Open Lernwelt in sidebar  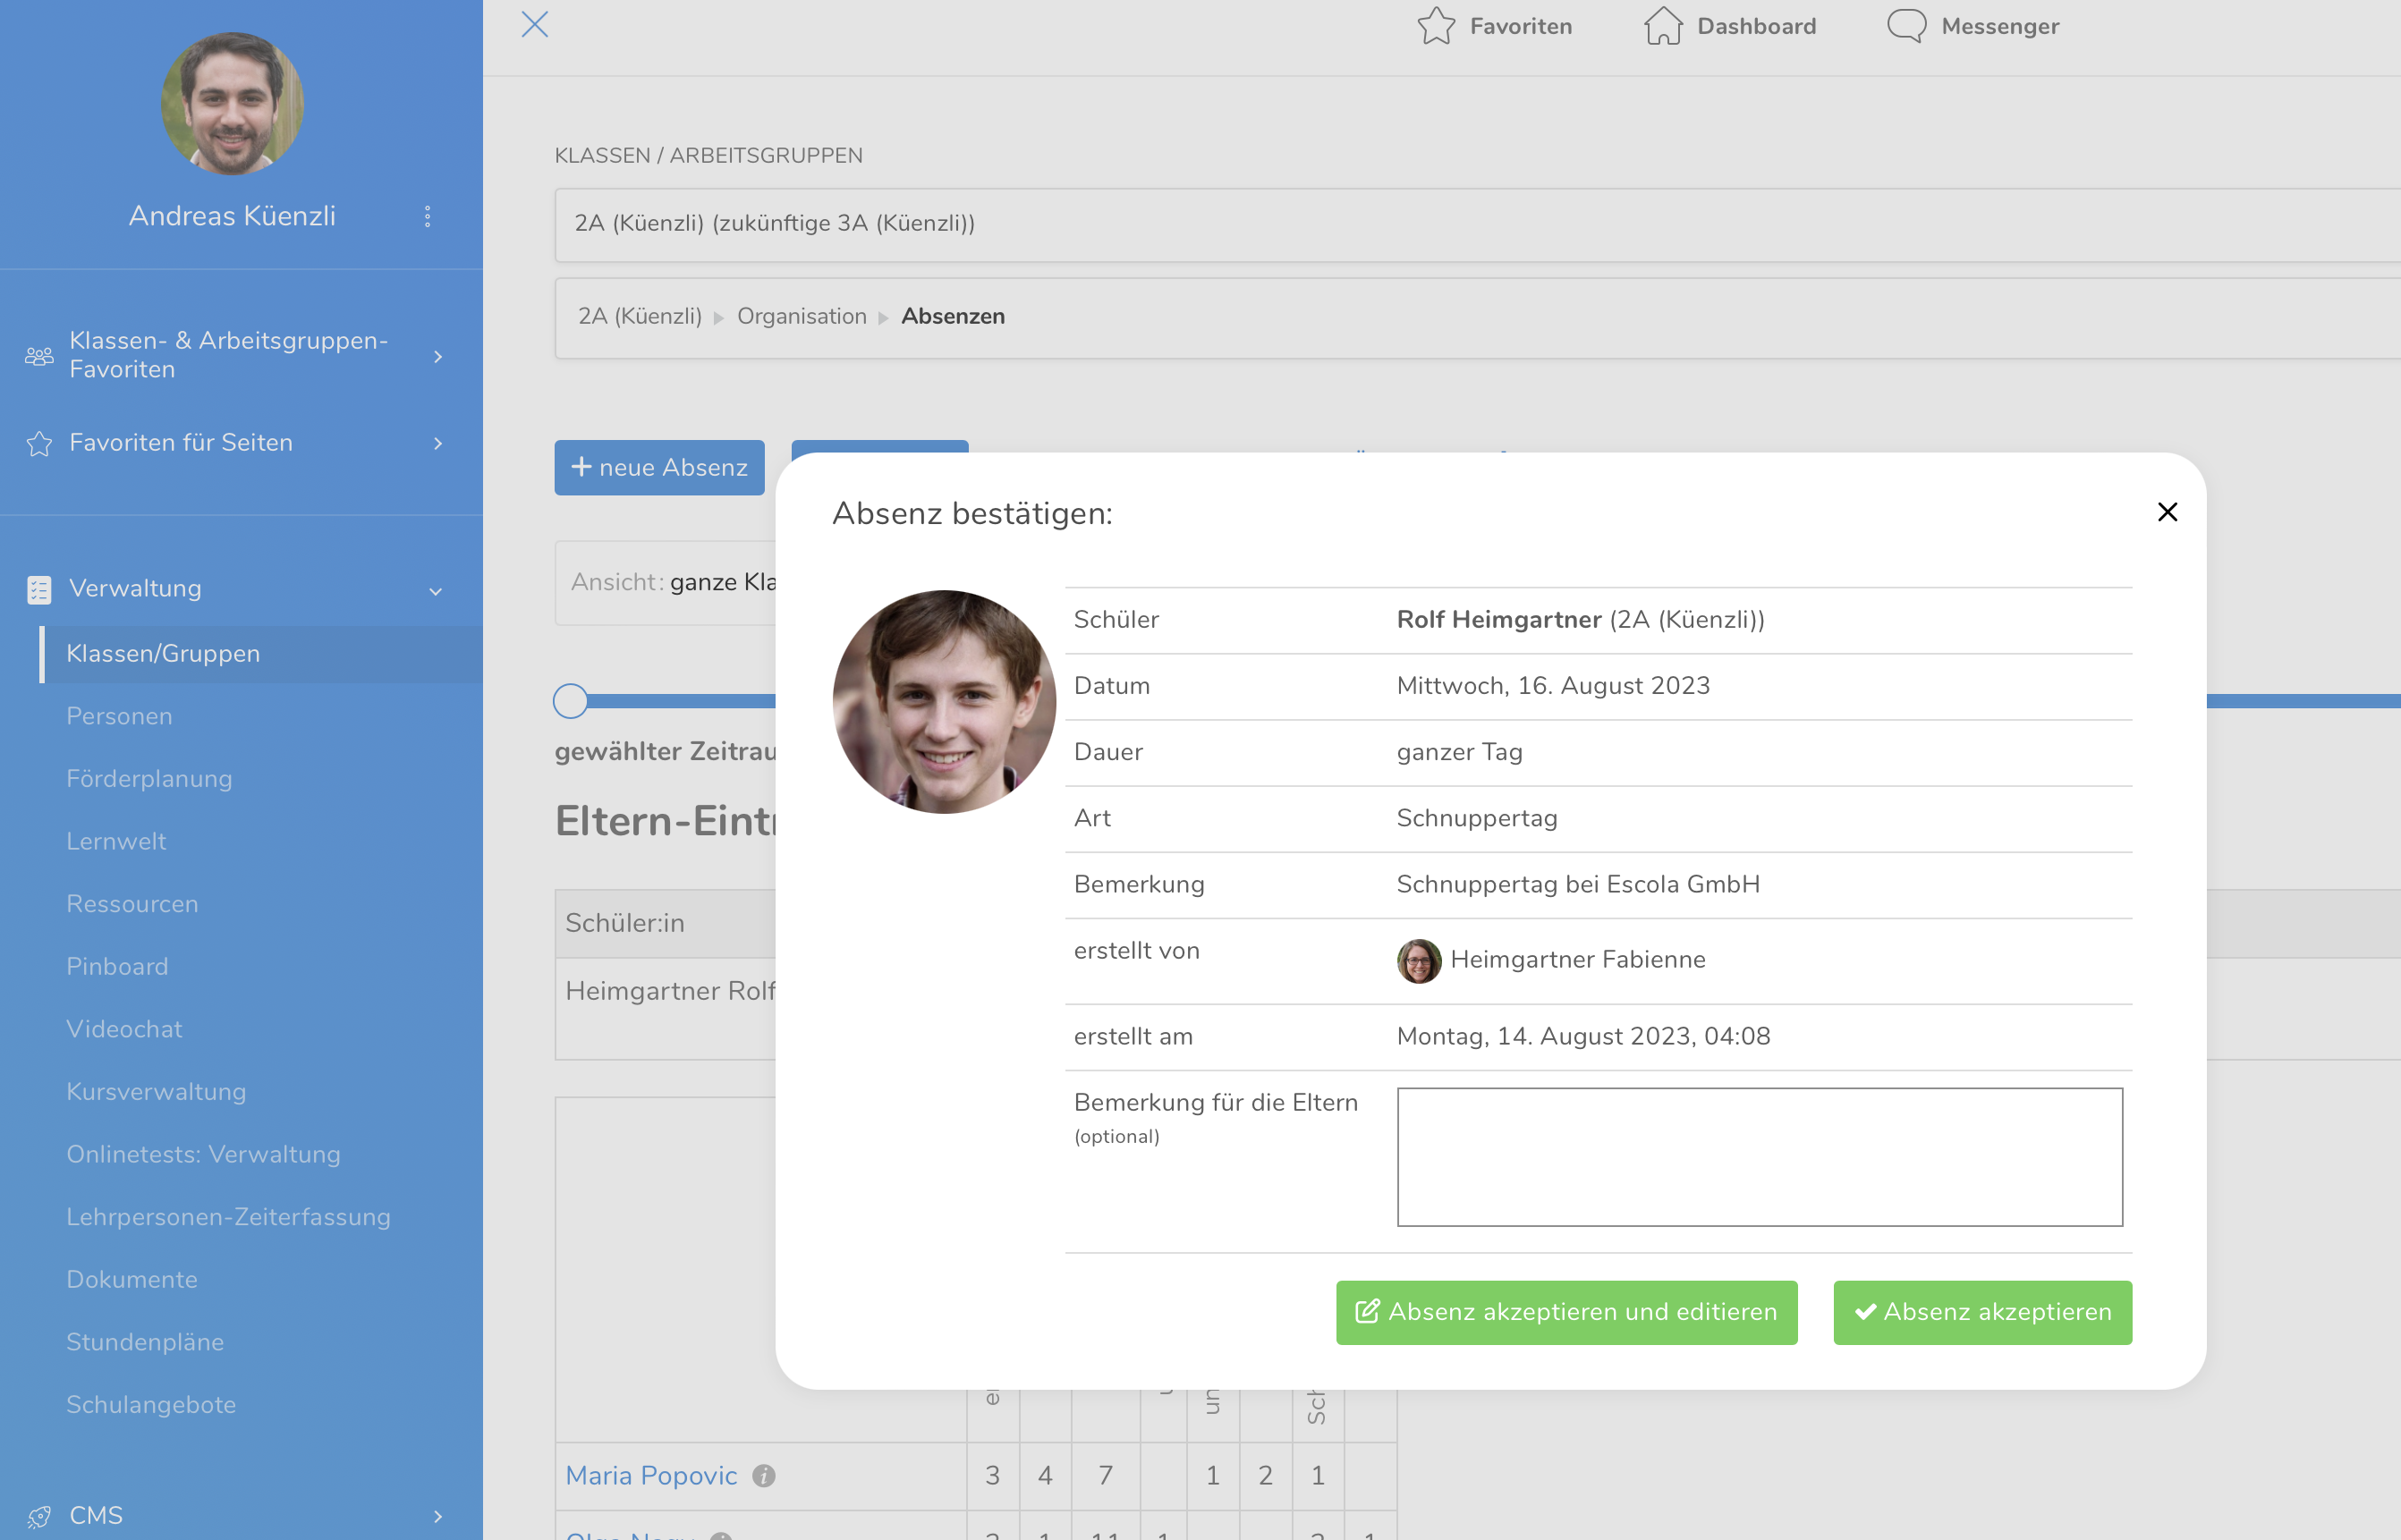coord(116,842)
